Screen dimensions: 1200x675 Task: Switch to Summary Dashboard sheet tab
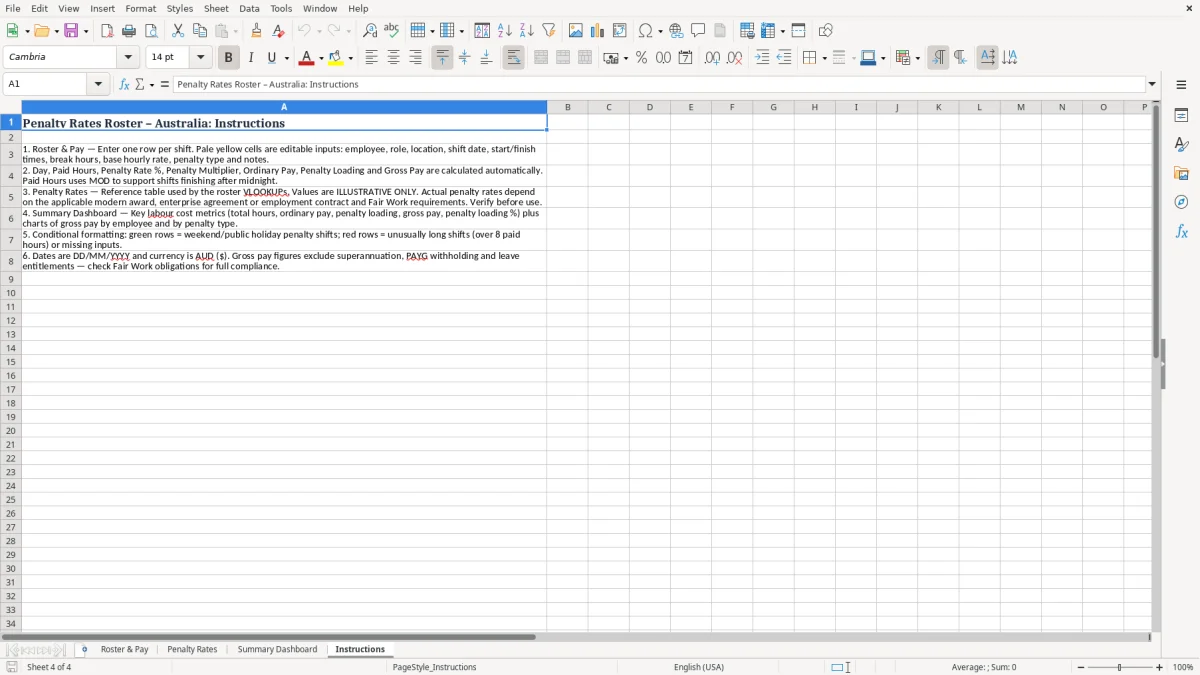[x=277, y=650]
